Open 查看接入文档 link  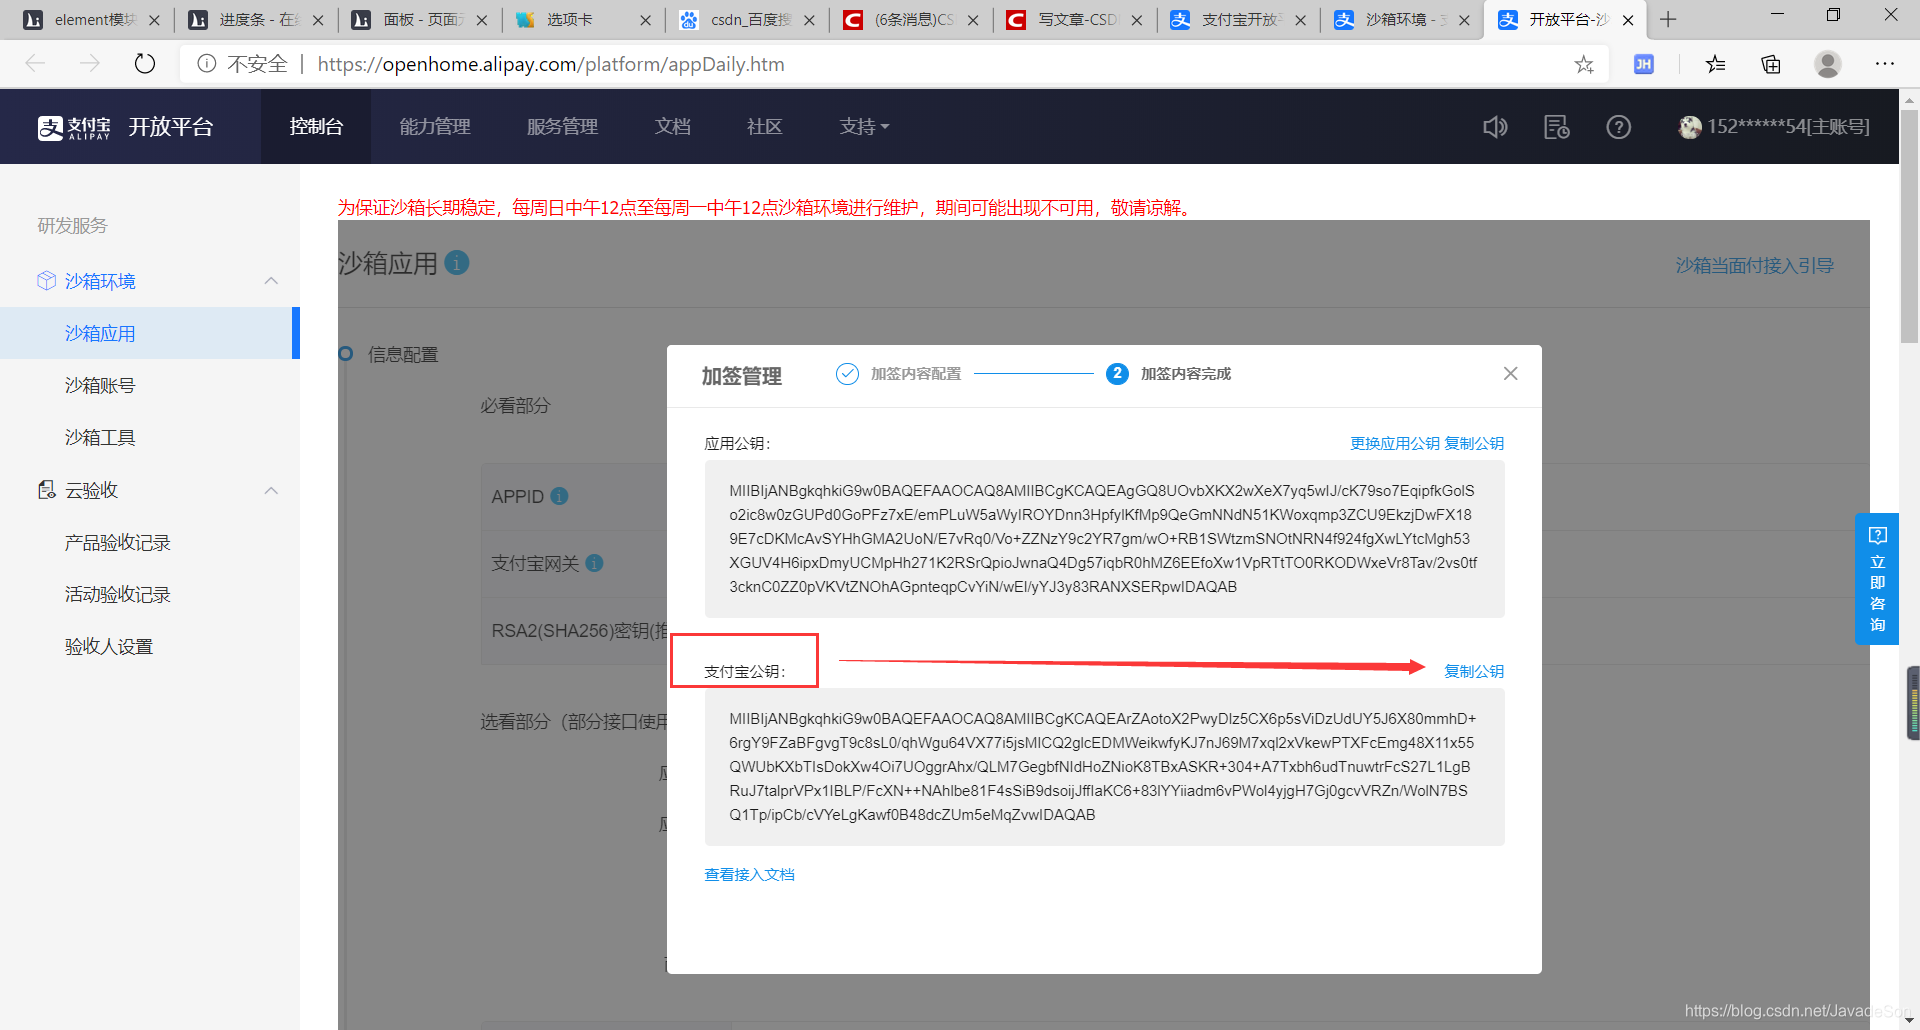click(x=749, y=874)
